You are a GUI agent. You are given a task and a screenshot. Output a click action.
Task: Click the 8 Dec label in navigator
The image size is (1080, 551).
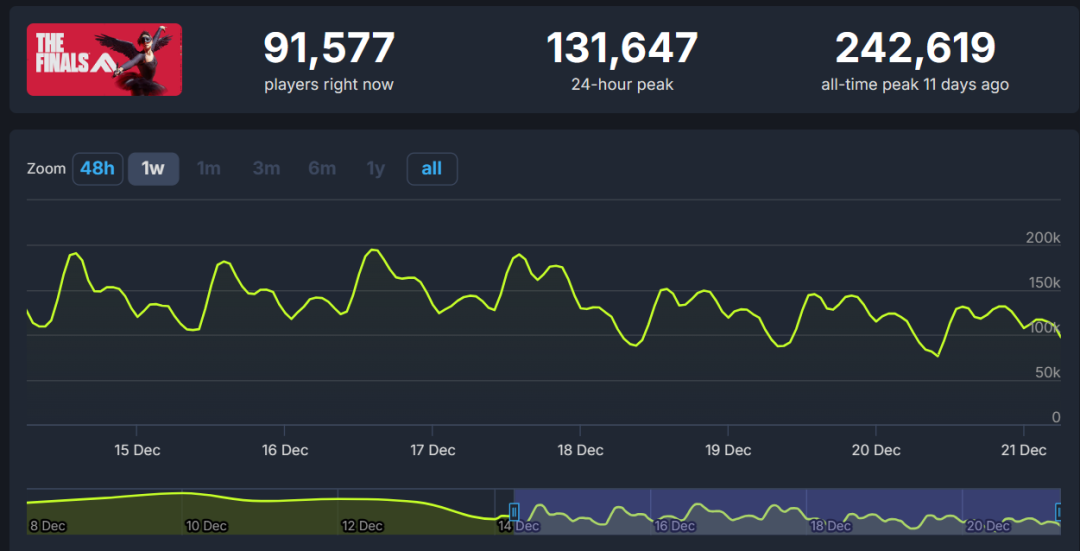[x=48, y=526]
